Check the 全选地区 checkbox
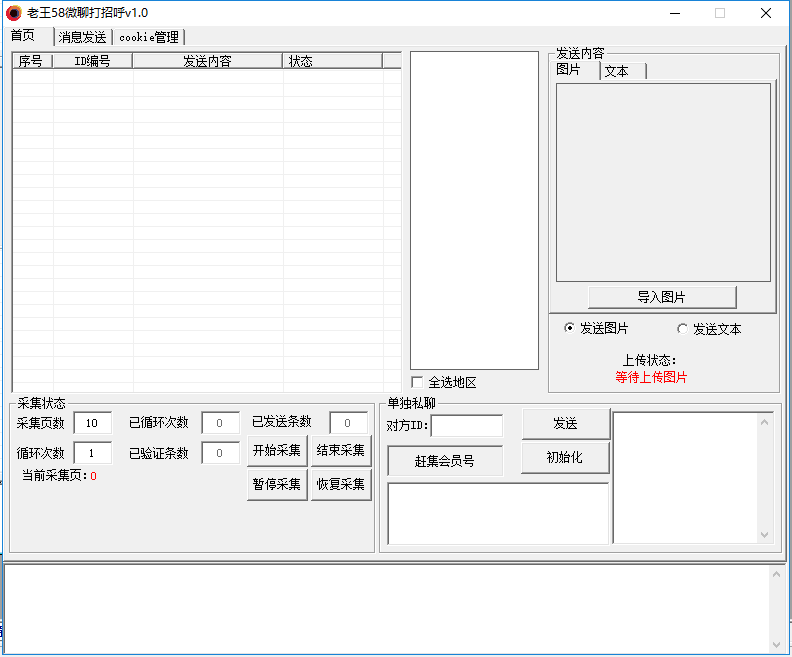792x657 pixels. 417,382
